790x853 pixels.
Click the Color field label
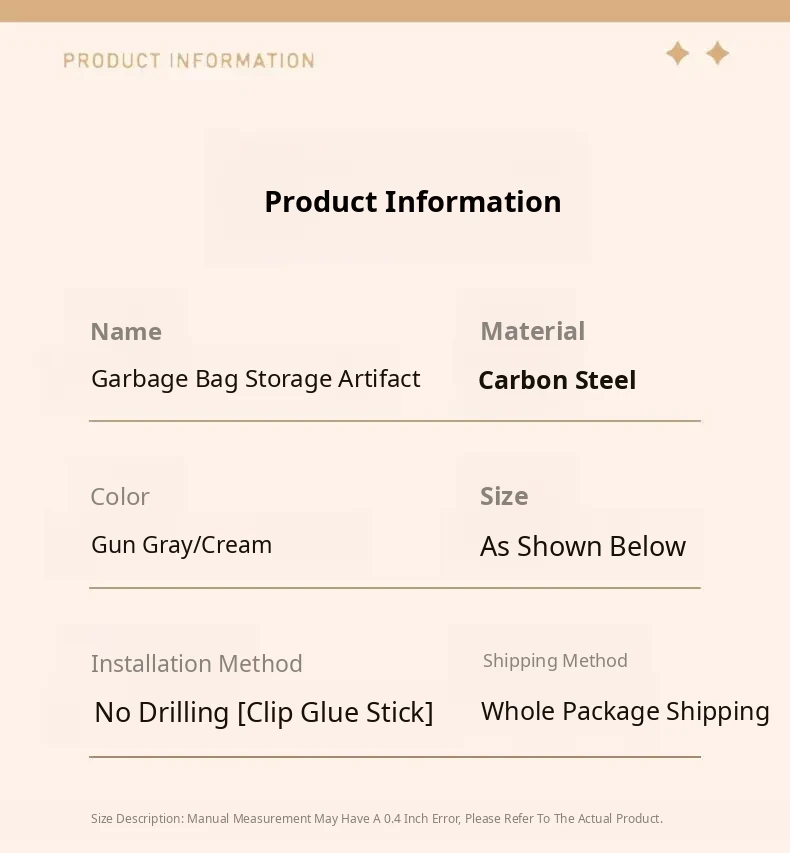click(120, 497)
